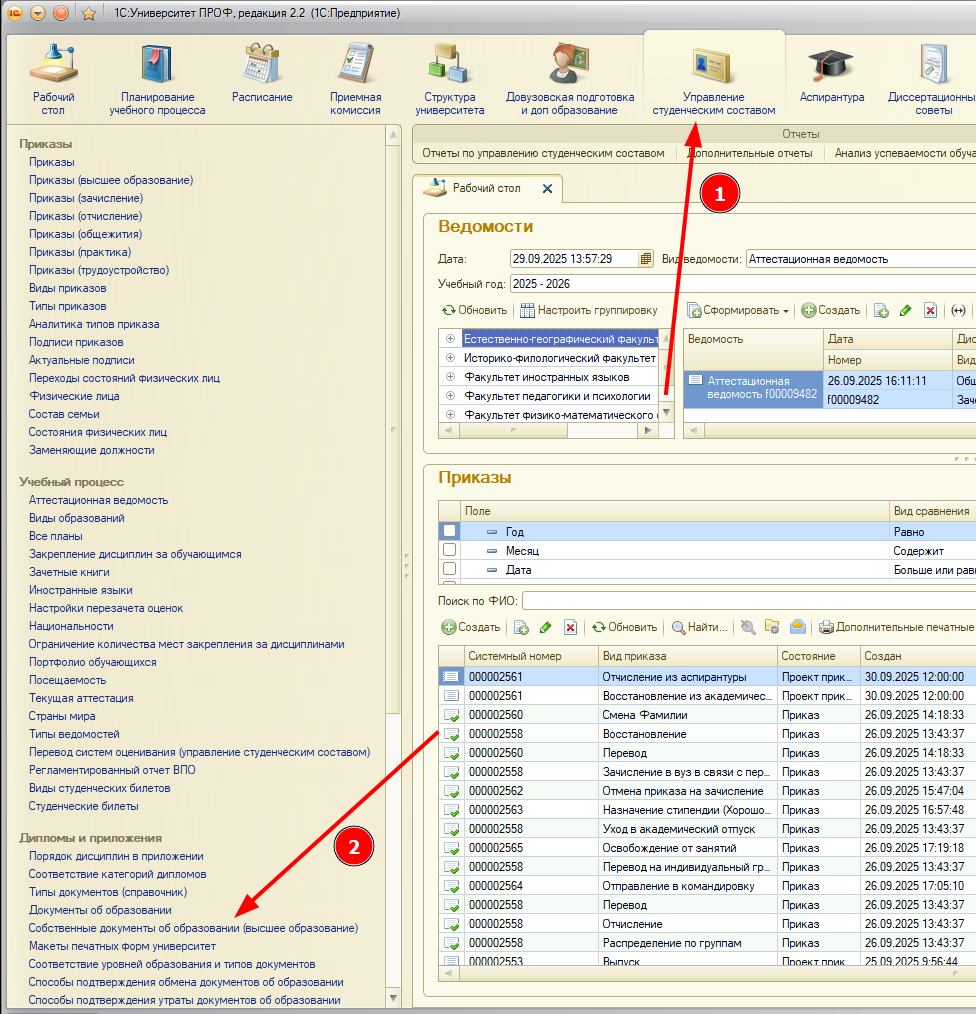This screenshot has height=1014, width=976.
Task: Open Отчеты по управлению студенческим составом
Action: [543, 153]
